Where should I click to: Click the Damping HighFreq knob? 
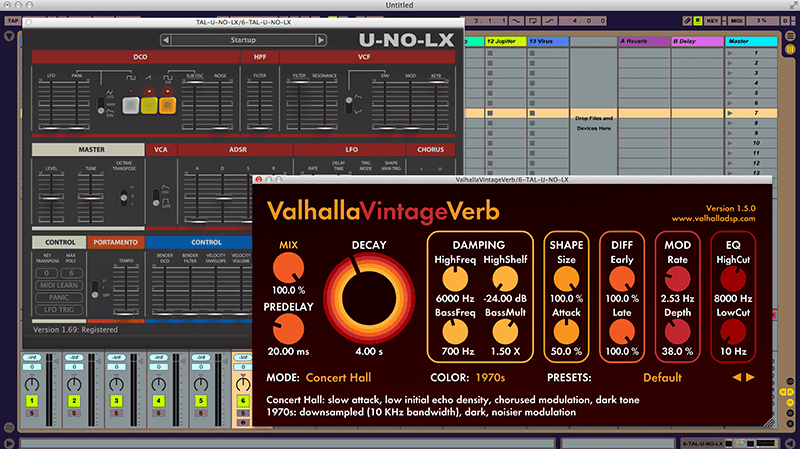tap(455, 279)
